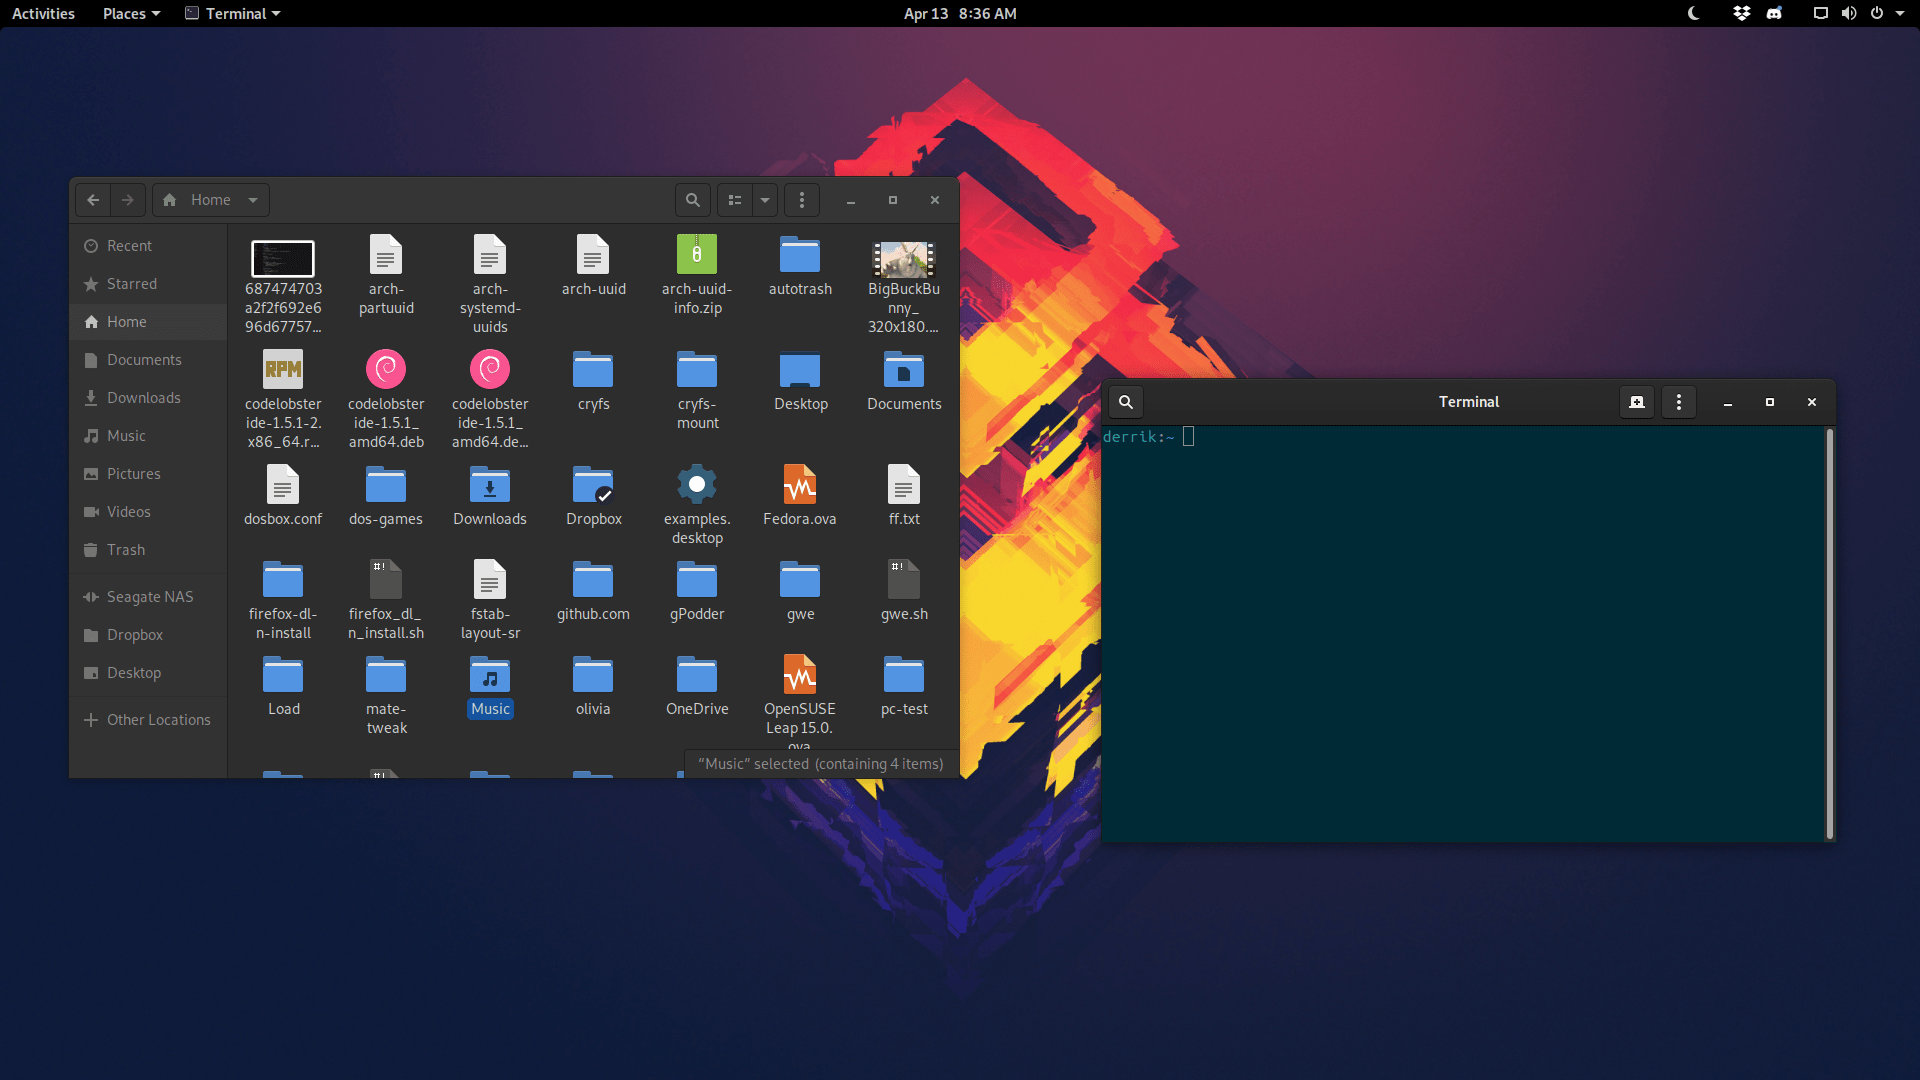Select the screenshot image thumbnail 687474703
The width and height of the screenshot is (1920, 1080).
pyautogui.click(x=283, y=259)
